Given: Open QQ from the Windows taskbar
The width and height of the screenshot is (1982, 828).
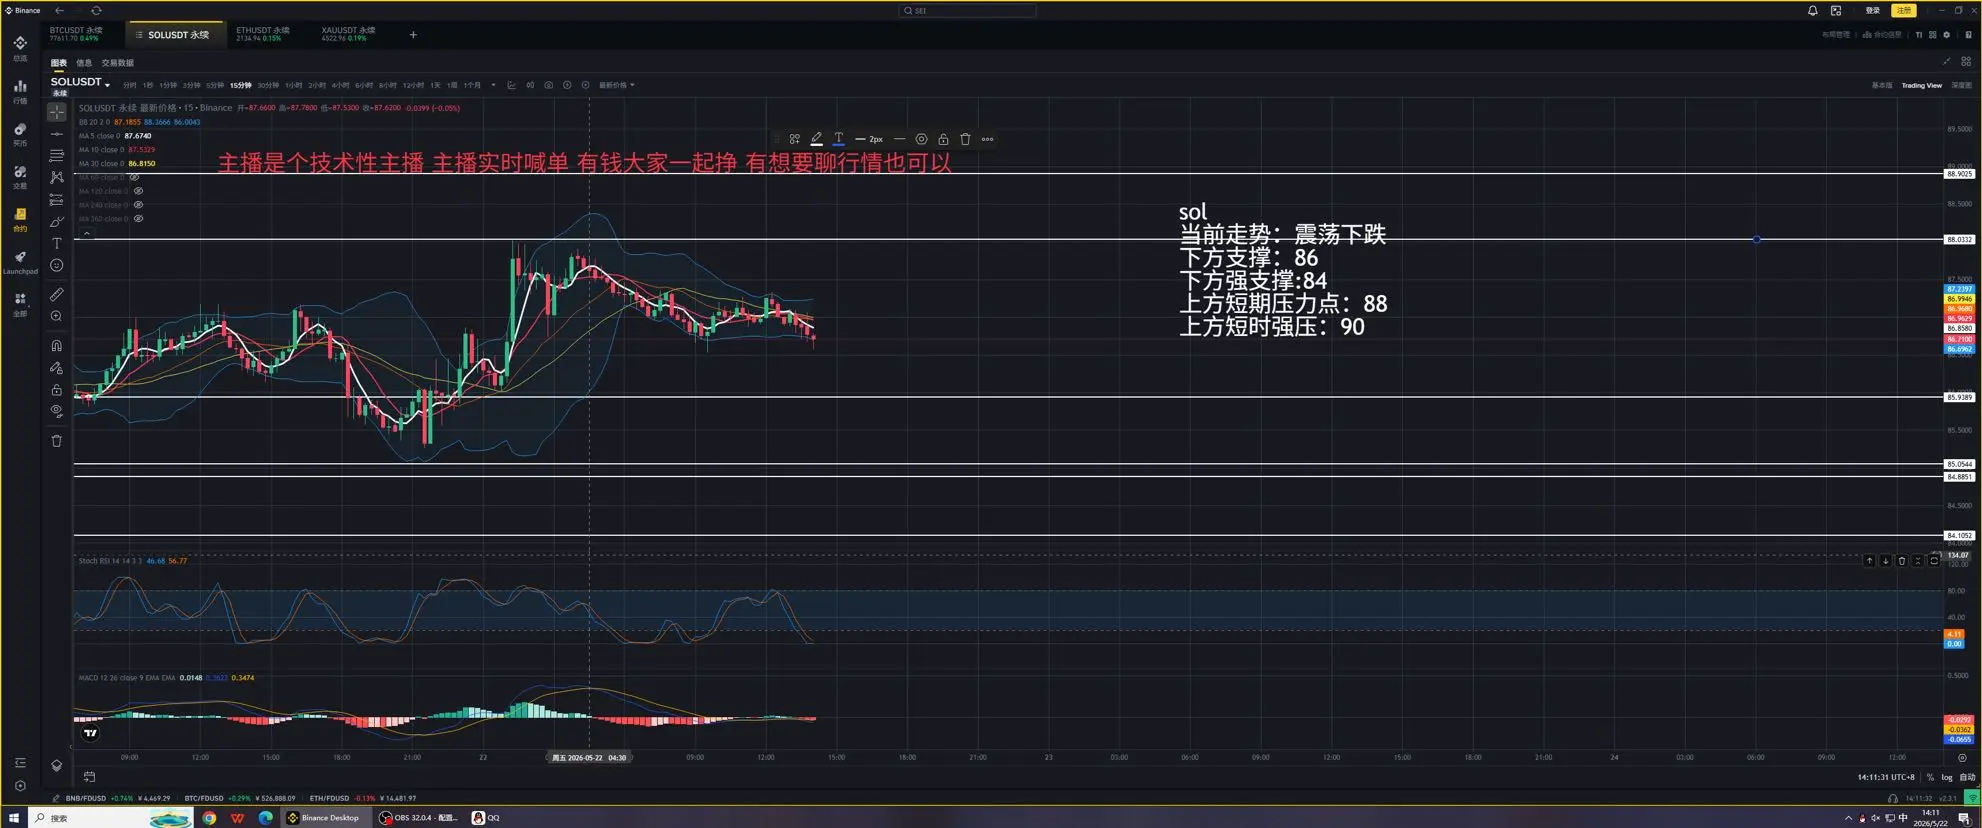Looking at the screenshot, I should point(486,818).
